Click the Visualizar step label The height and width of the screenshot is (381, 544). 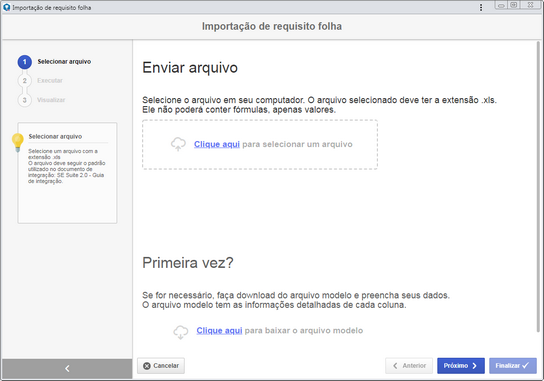(51, 100)
